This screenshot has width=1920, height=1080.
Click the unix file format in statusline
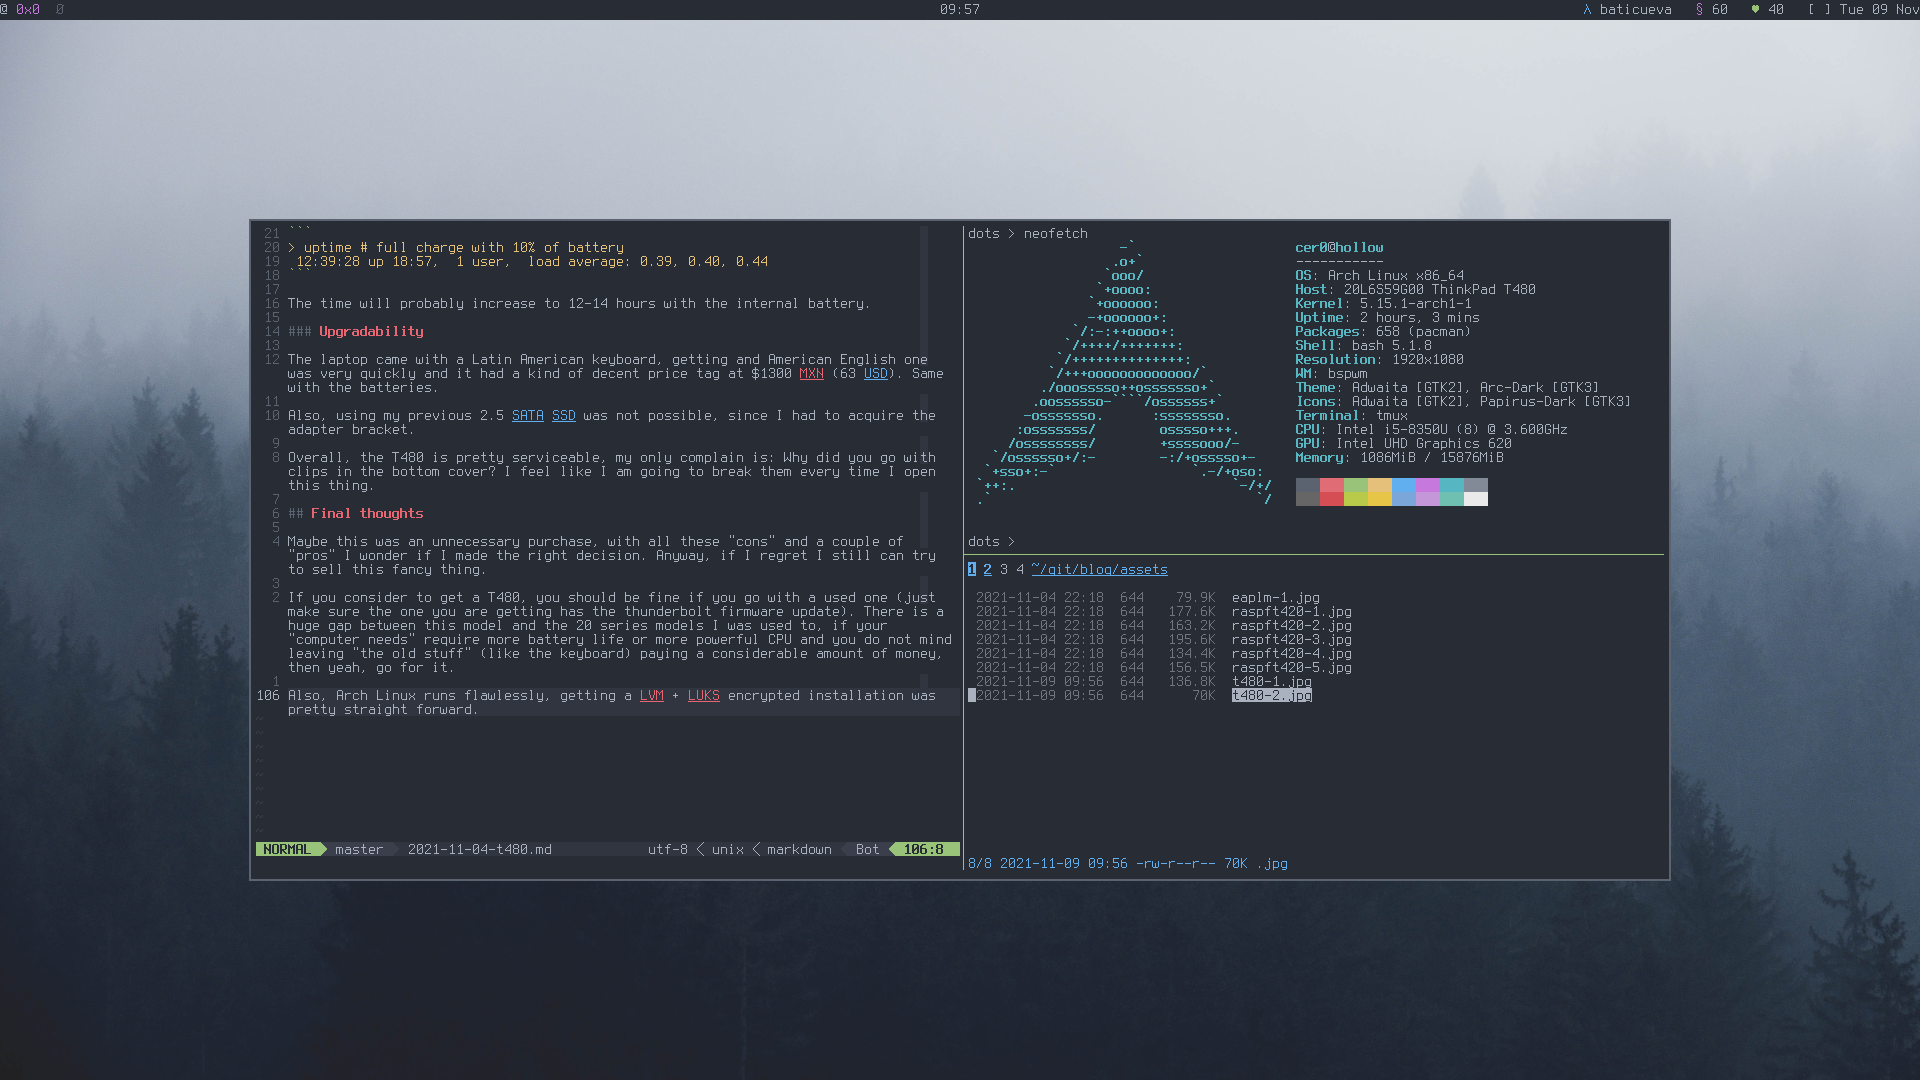(x=727, y=849)
